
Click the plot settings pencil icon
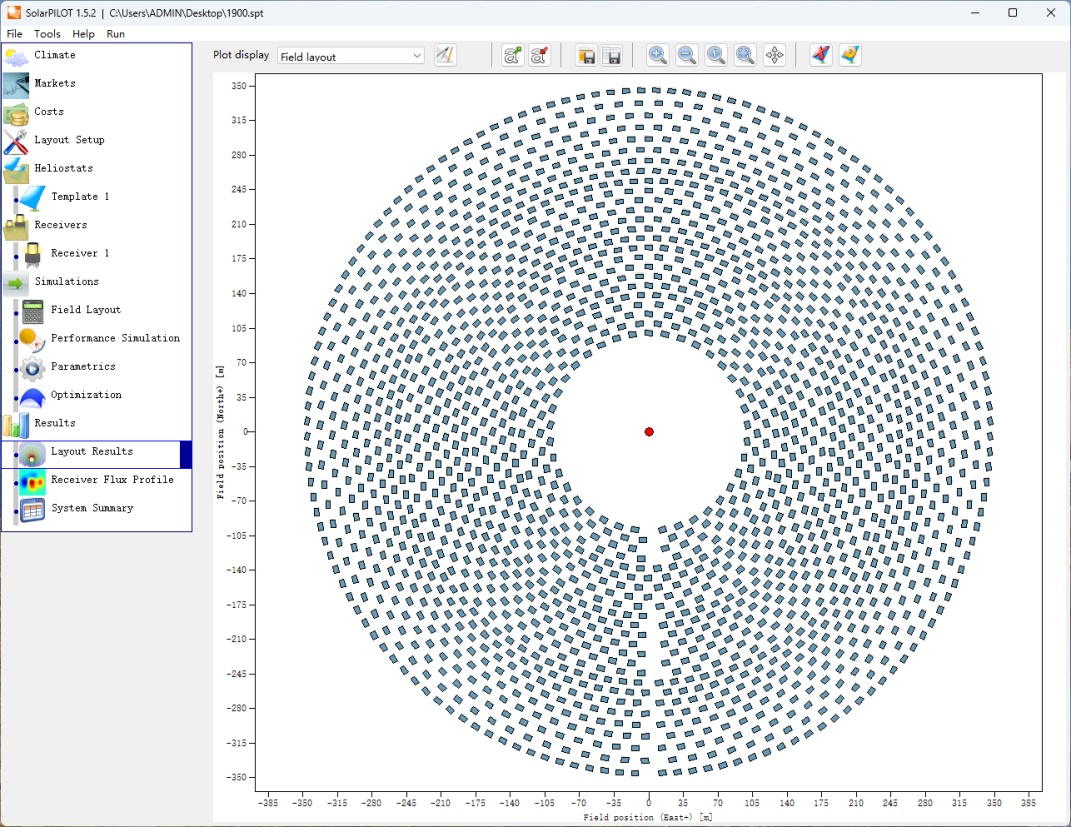coord(446,55)
